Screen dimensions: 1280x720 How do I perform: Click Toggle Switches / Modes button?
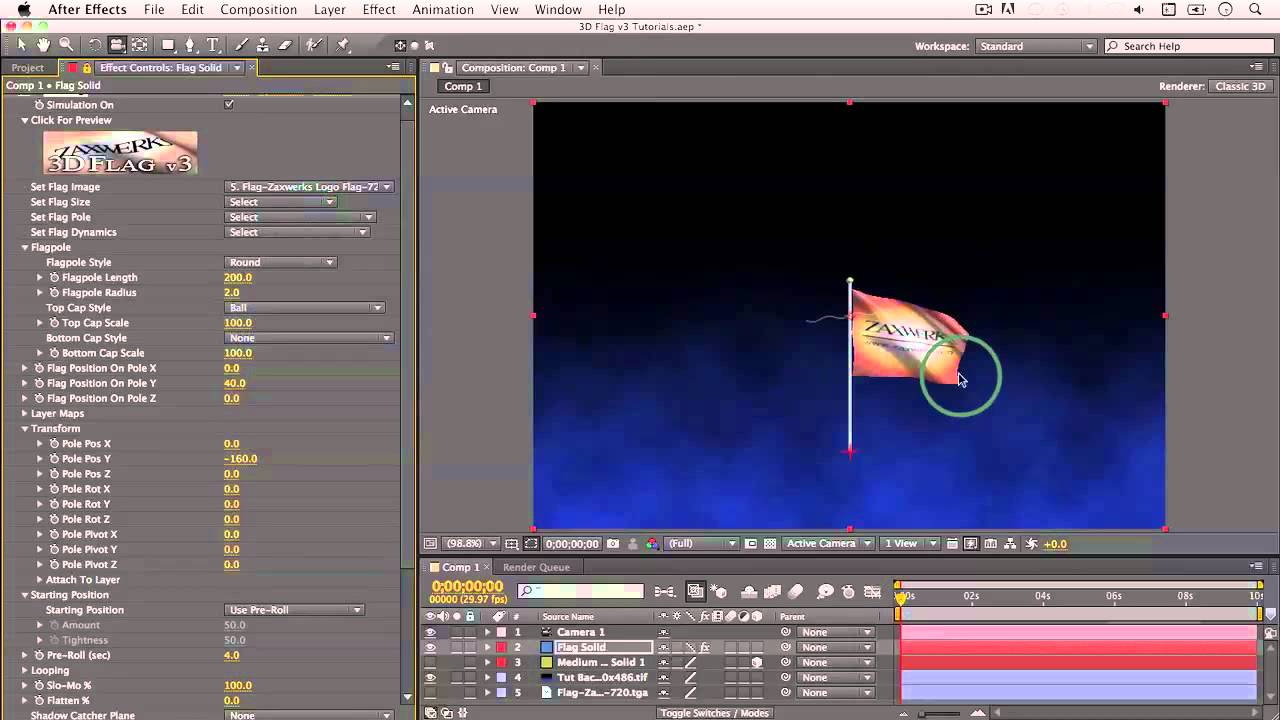coord(714,713)
